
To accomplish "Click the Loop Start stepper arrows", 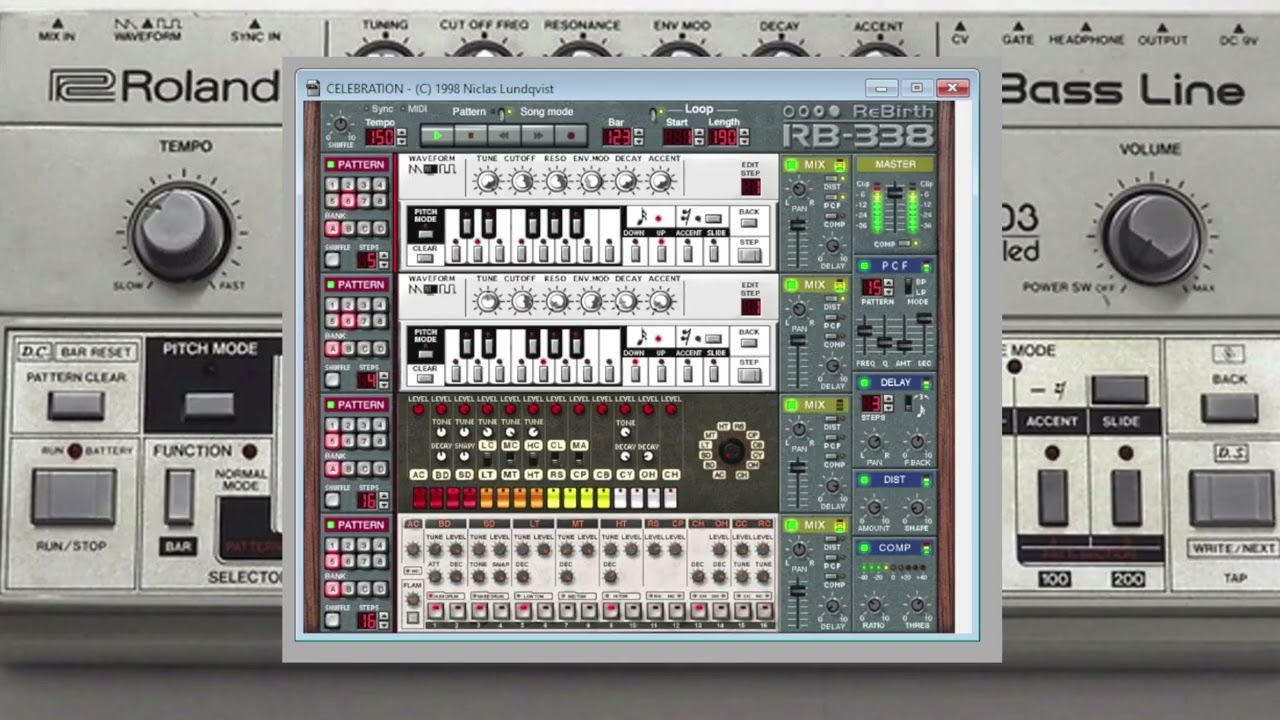I will point(698,137).
